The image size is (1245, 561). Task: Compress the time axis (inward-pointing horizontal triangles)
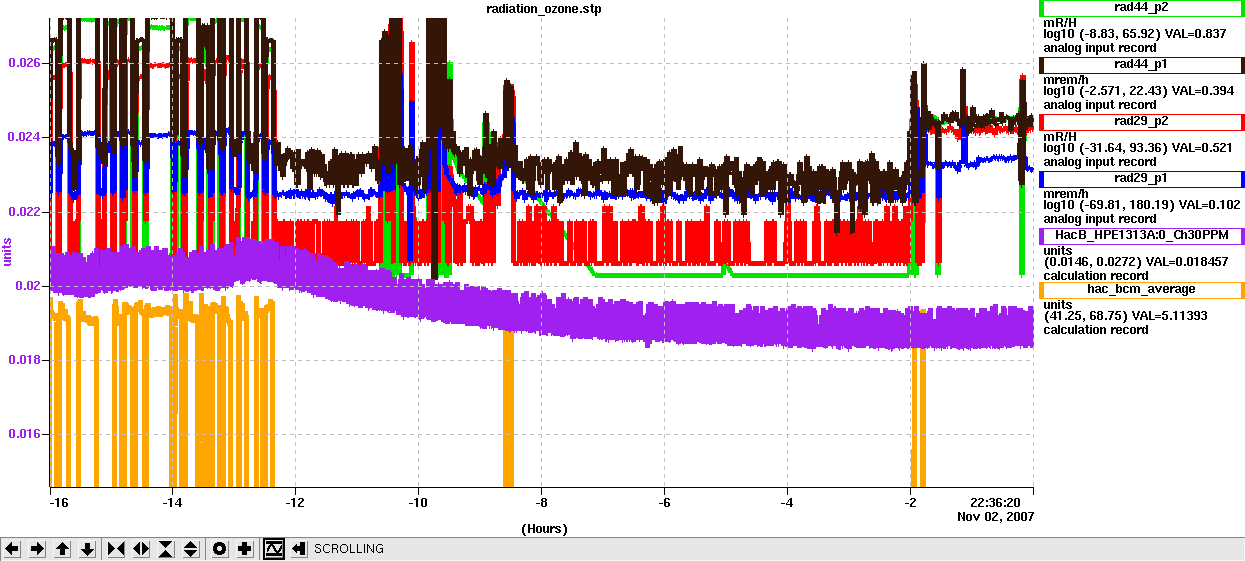(x=116, y=549)
